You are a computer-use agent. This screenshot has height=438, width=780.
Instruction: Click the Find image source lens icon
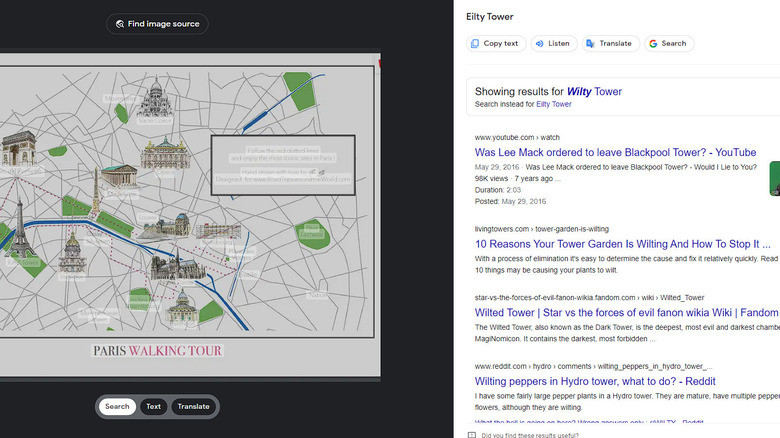[120, 23]
